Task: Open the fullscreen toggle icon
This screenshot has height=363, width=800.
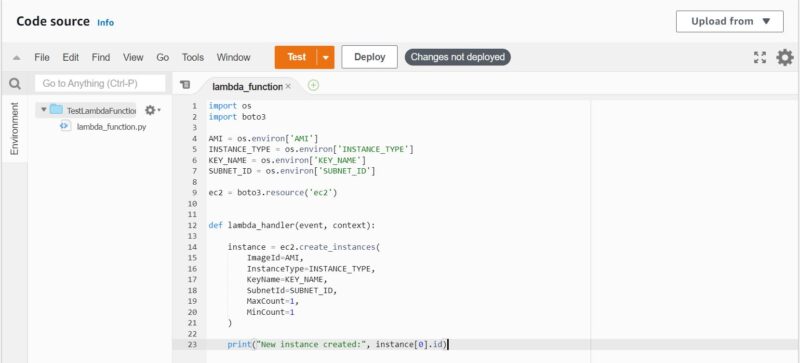Action: coord(760,57)
